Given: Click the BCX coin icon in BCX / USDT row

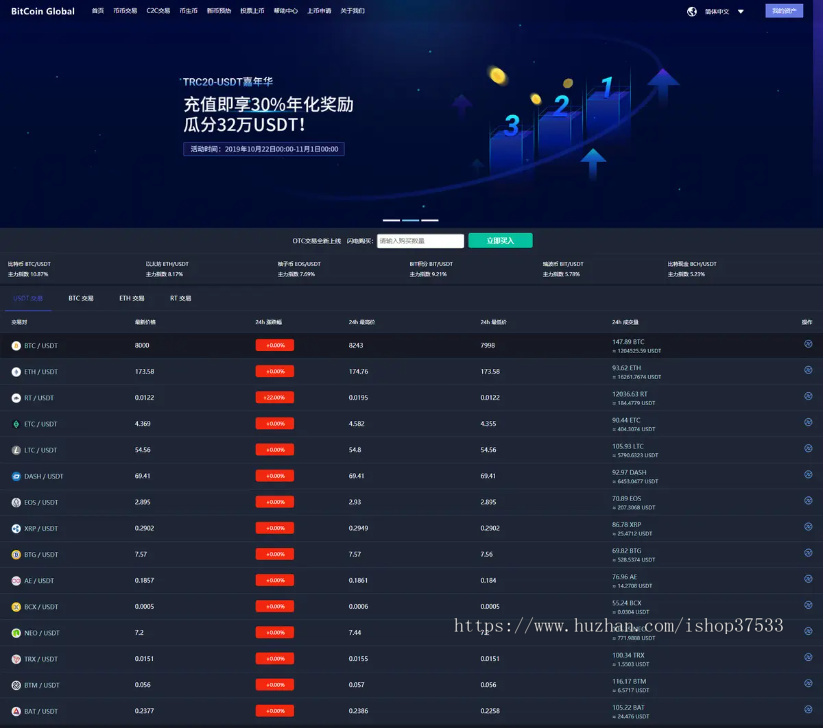Looking at the screenshot, I should point(16,607).
